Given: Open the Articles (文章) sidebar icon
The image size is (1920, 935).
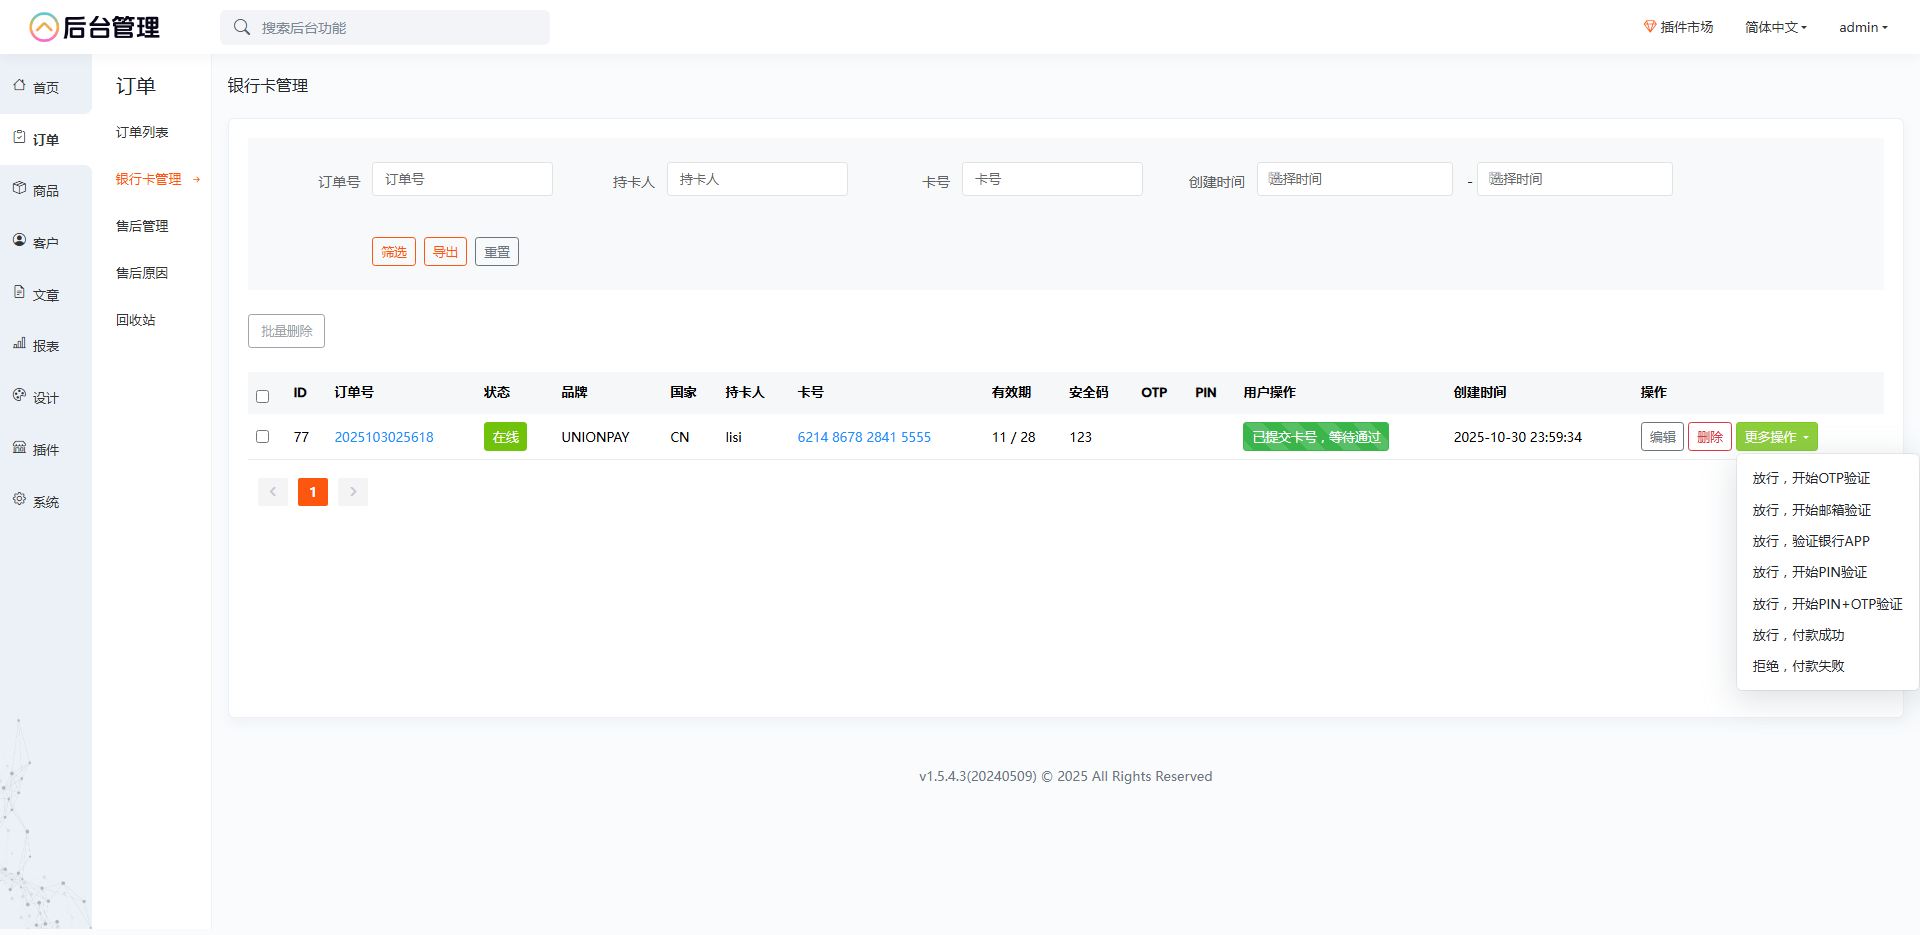Looking at the screenshot, I should (x=20, y=293).
